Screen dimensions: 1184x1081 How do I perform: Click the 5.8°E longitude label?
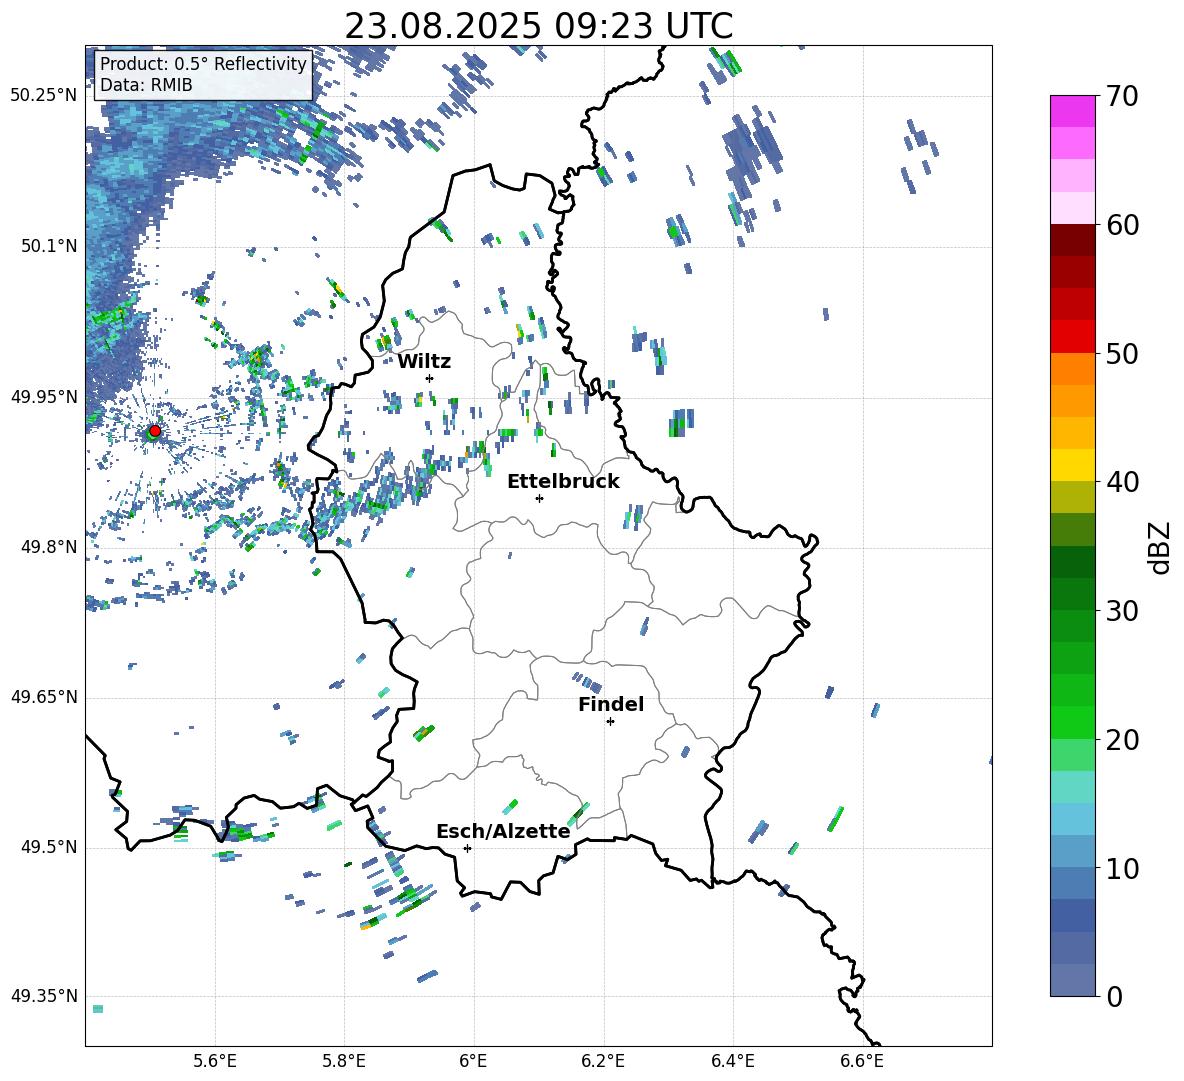point(344,1062)
